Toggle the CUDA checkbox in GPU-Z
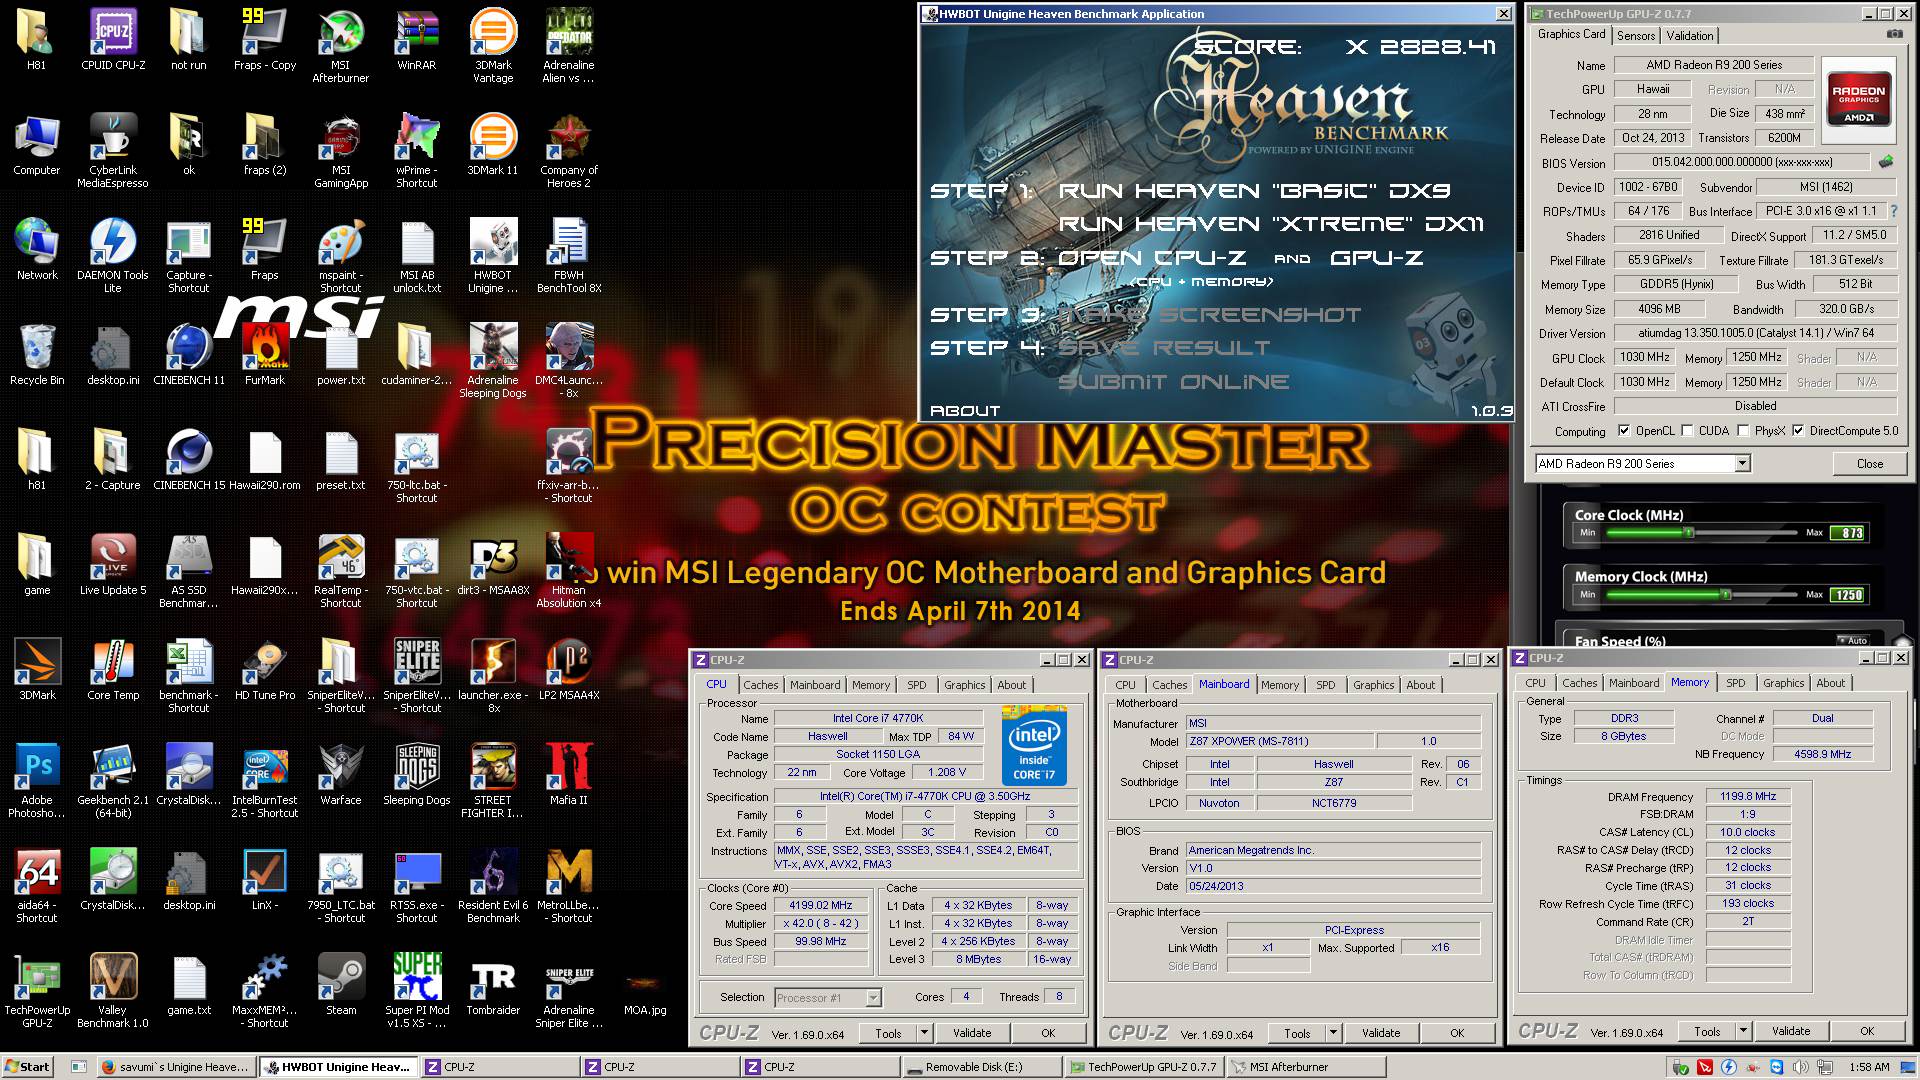This screenshot has height=1080, width=1920. [1687, 431]
